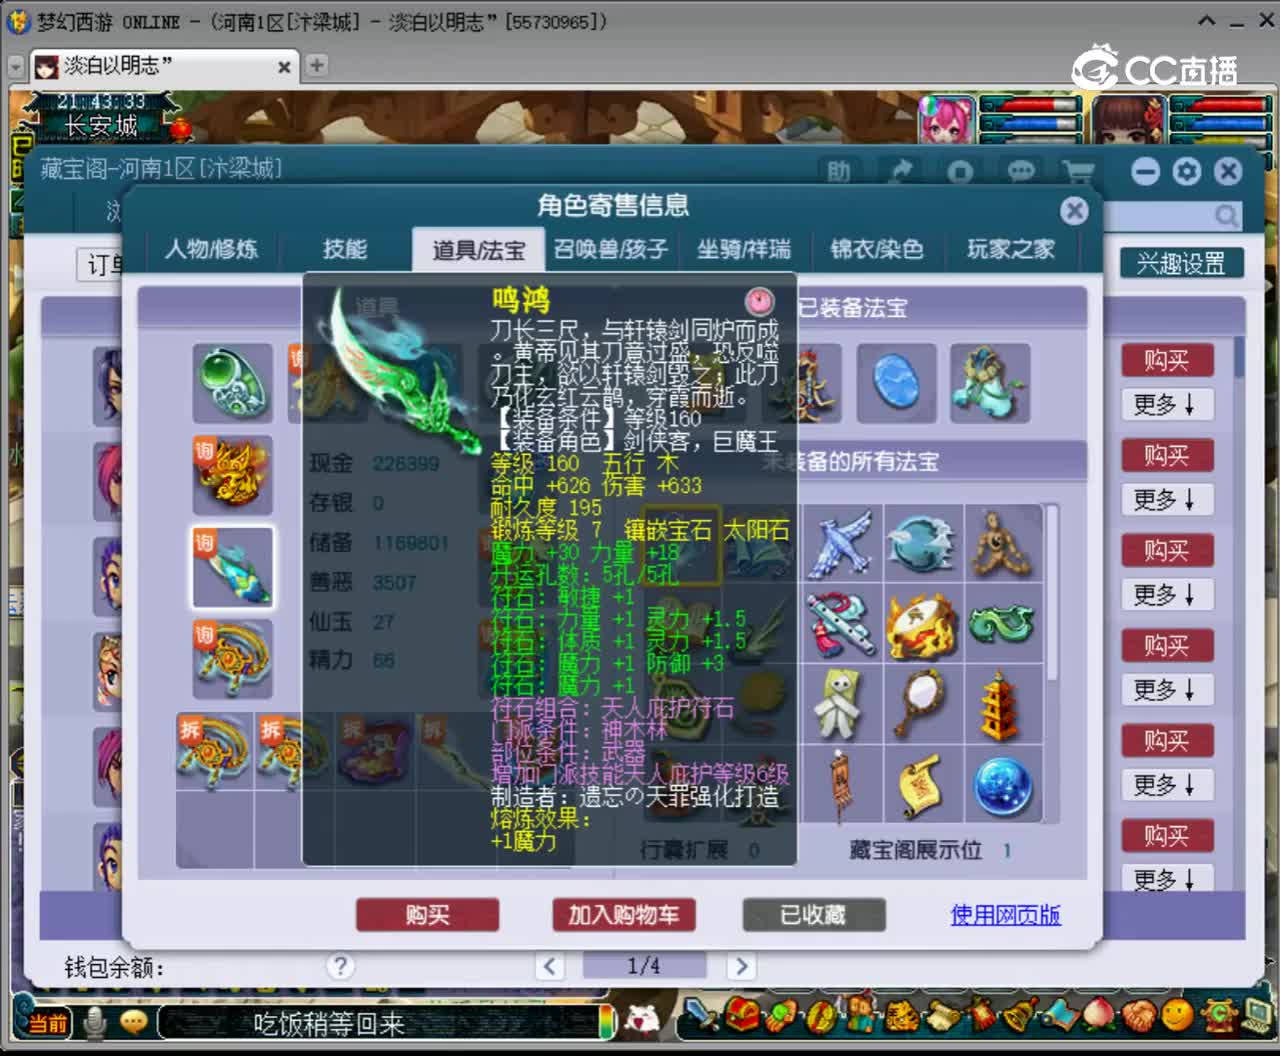The image size is (1280, 1056).
Task: Click the 助 helper icon in header
Action: 839,172
